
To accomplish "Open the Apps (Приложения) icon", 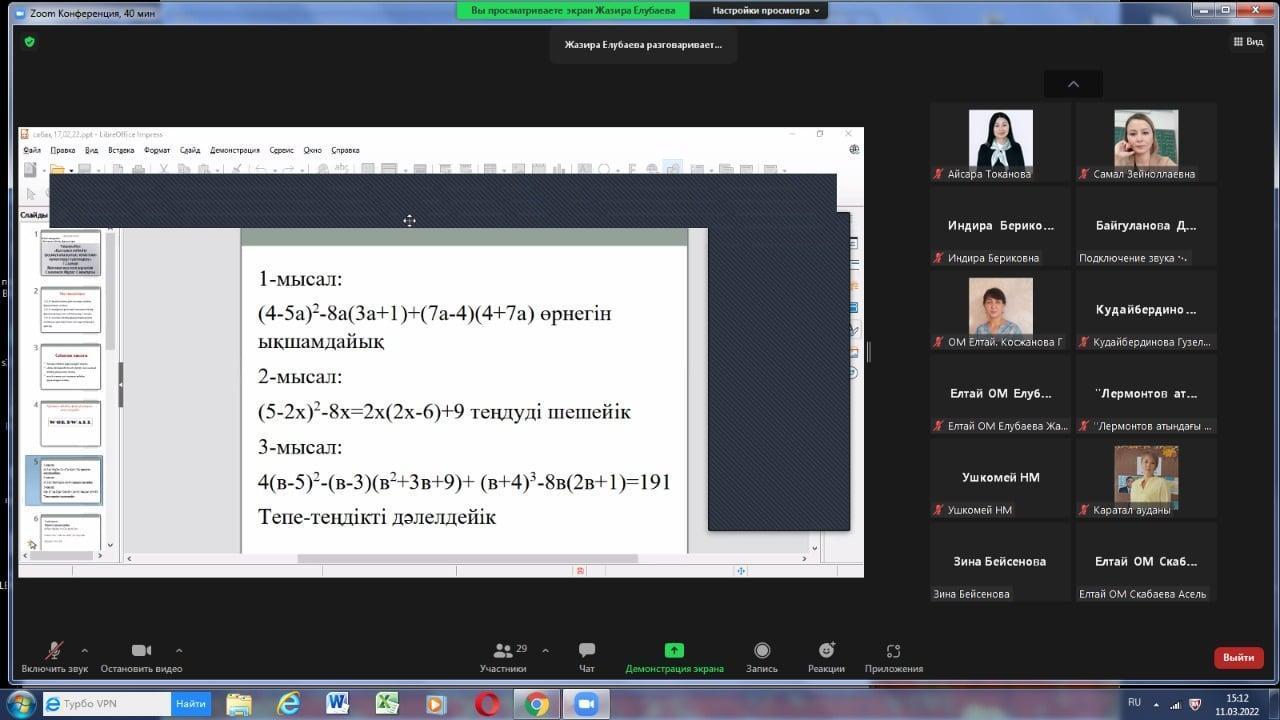I will tap(893, 651).
